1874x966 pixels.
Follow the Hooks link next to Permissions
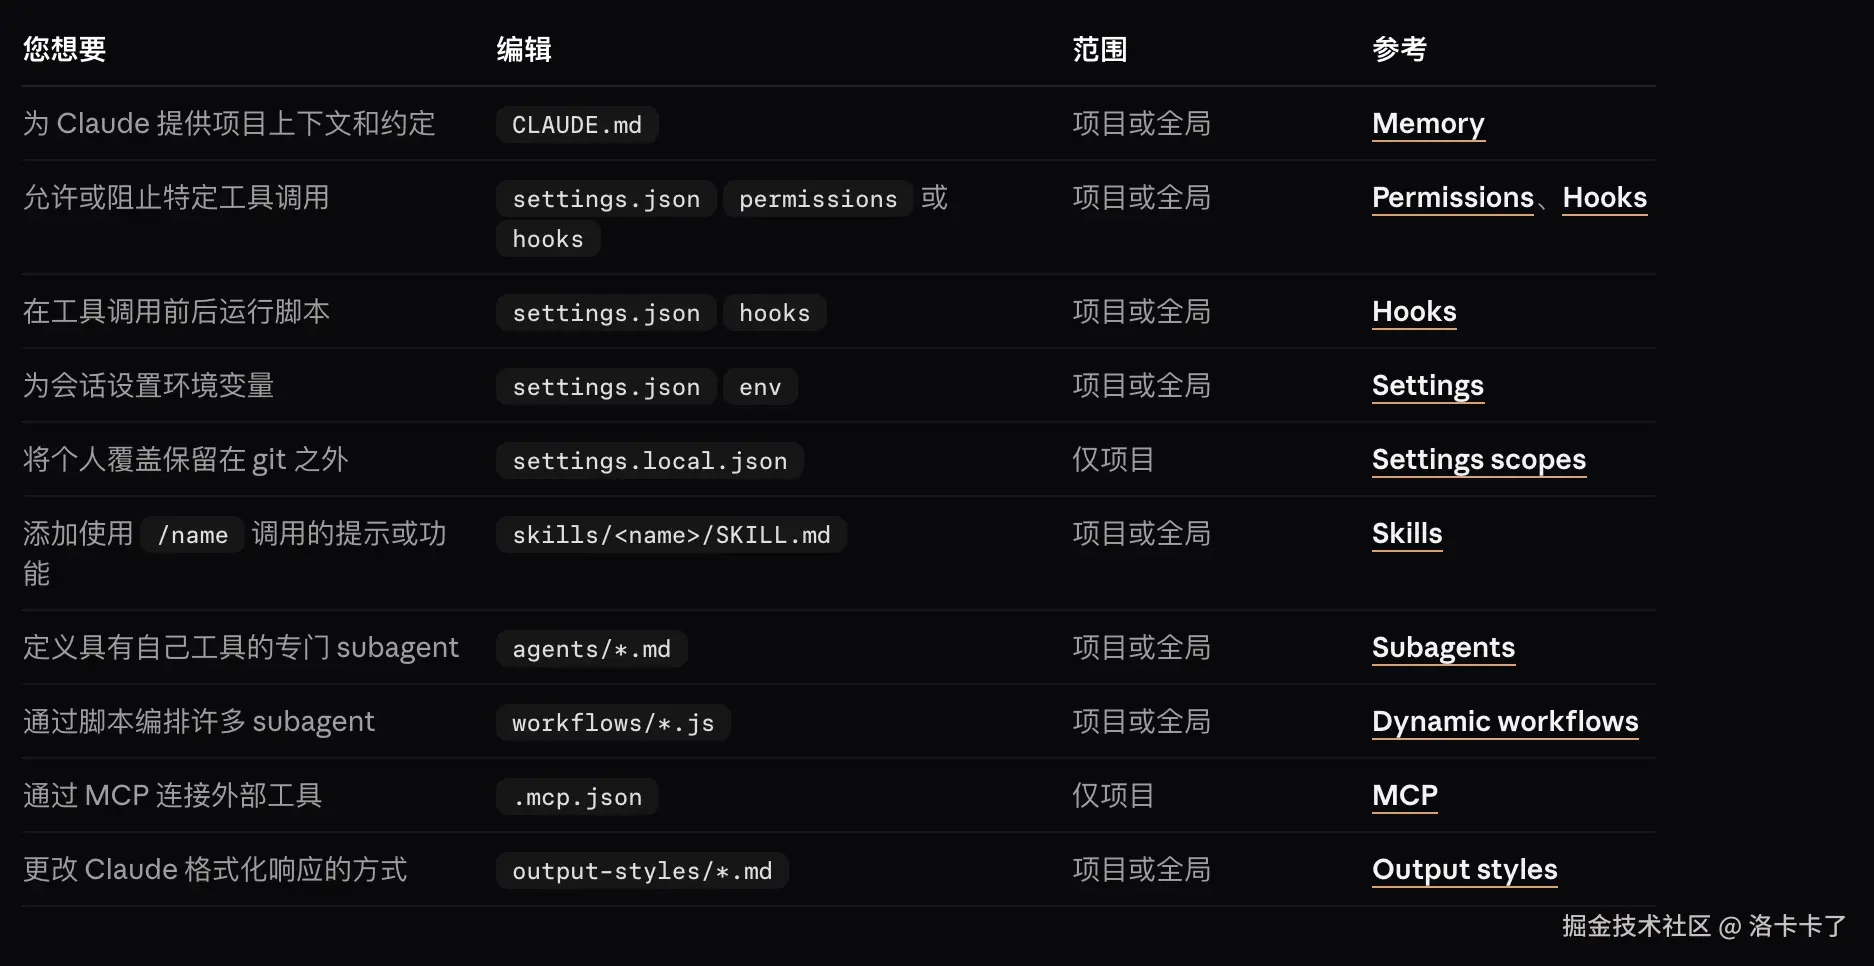[1604, 197]
